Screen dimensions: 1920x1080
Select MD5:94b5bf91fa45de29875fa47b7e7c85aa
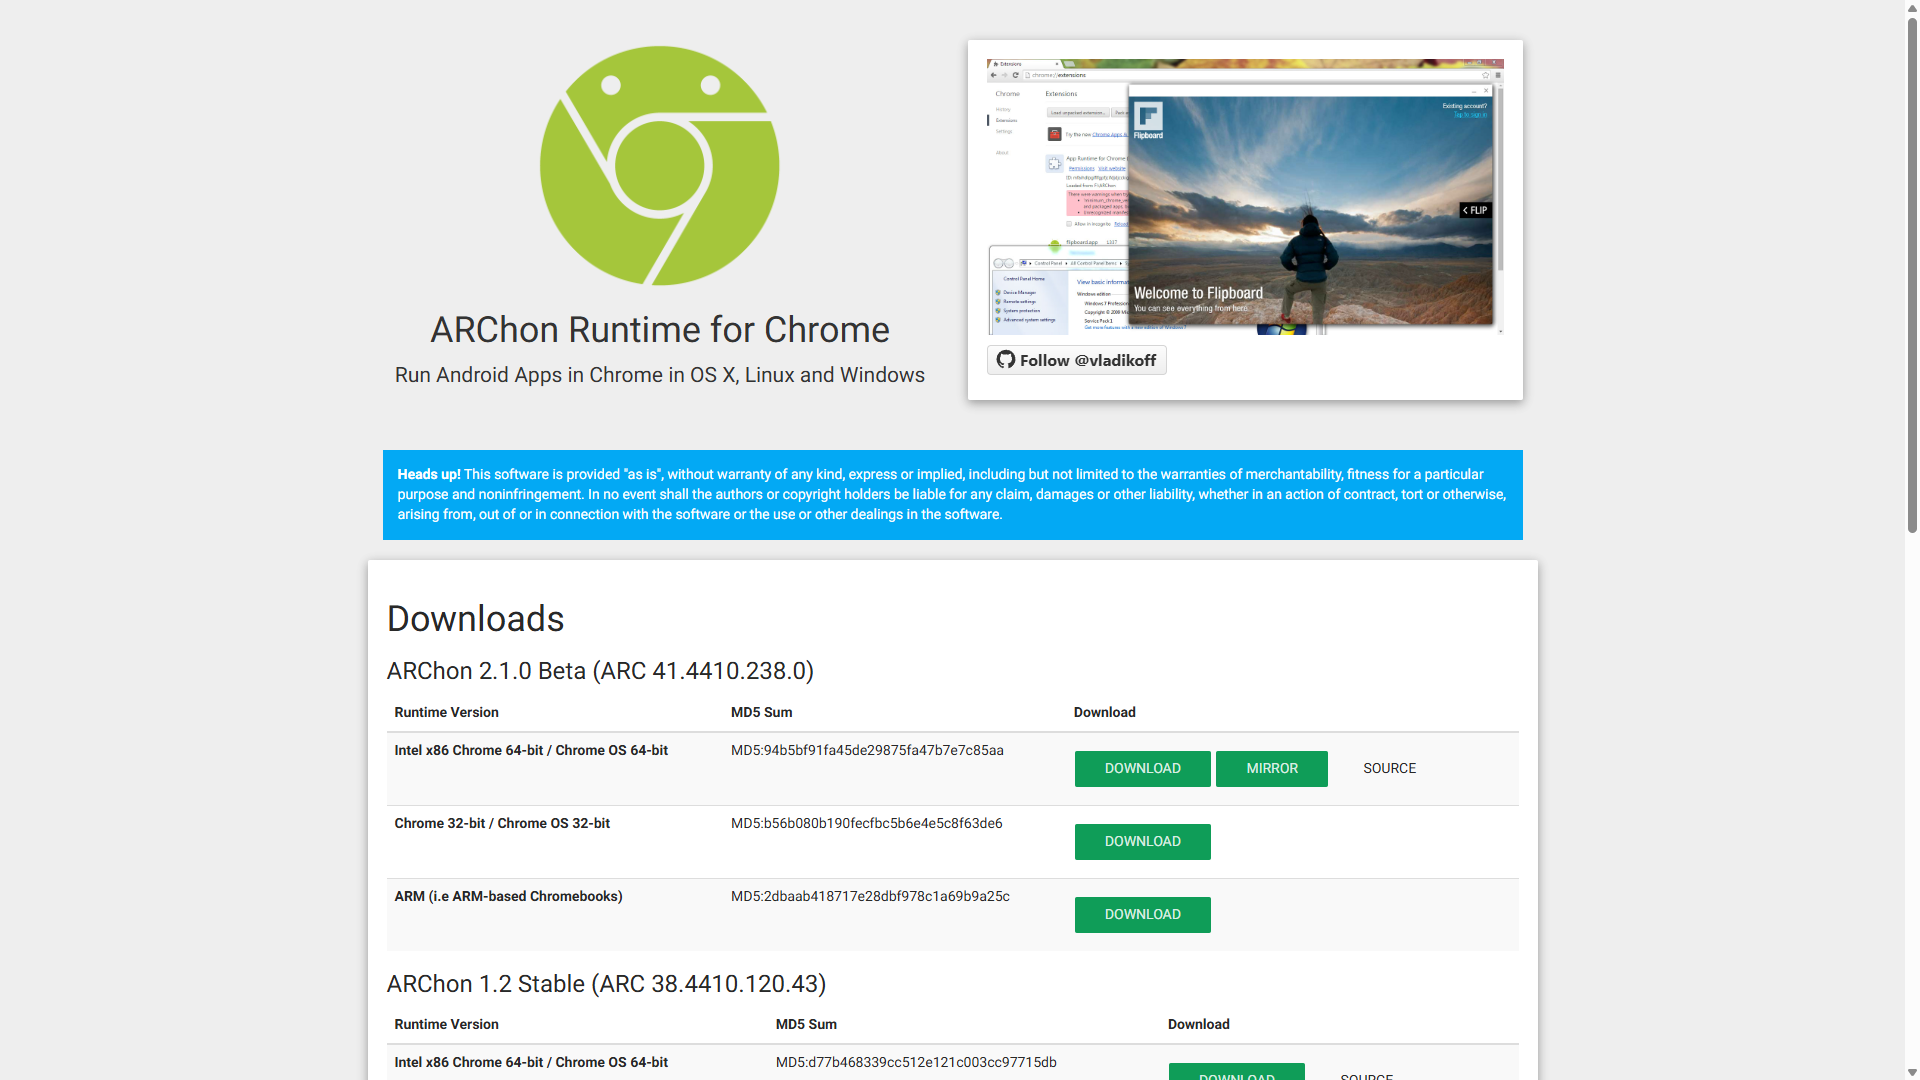pyautogui.click(x=867, y=751)
